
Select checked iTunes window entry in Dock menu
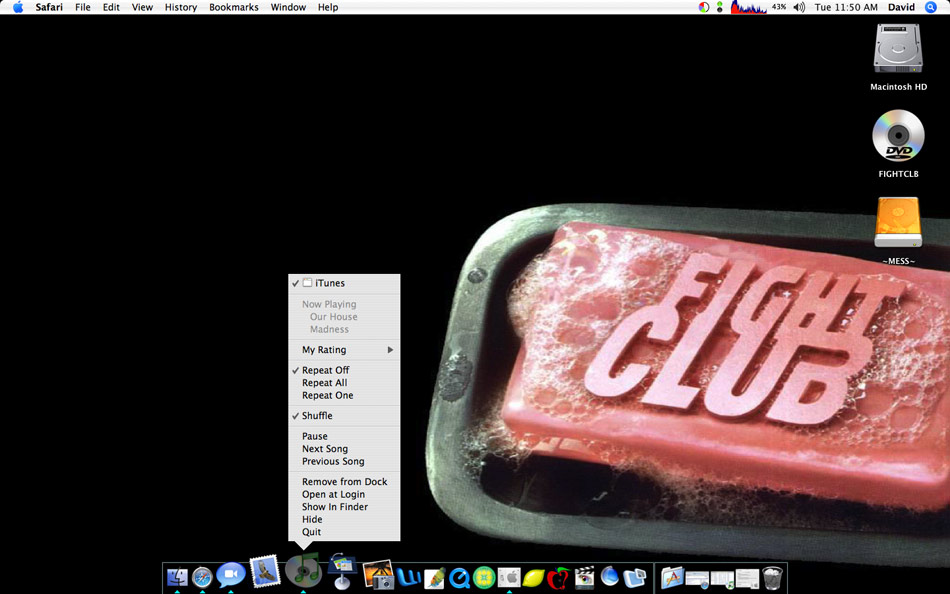(344, 283)
